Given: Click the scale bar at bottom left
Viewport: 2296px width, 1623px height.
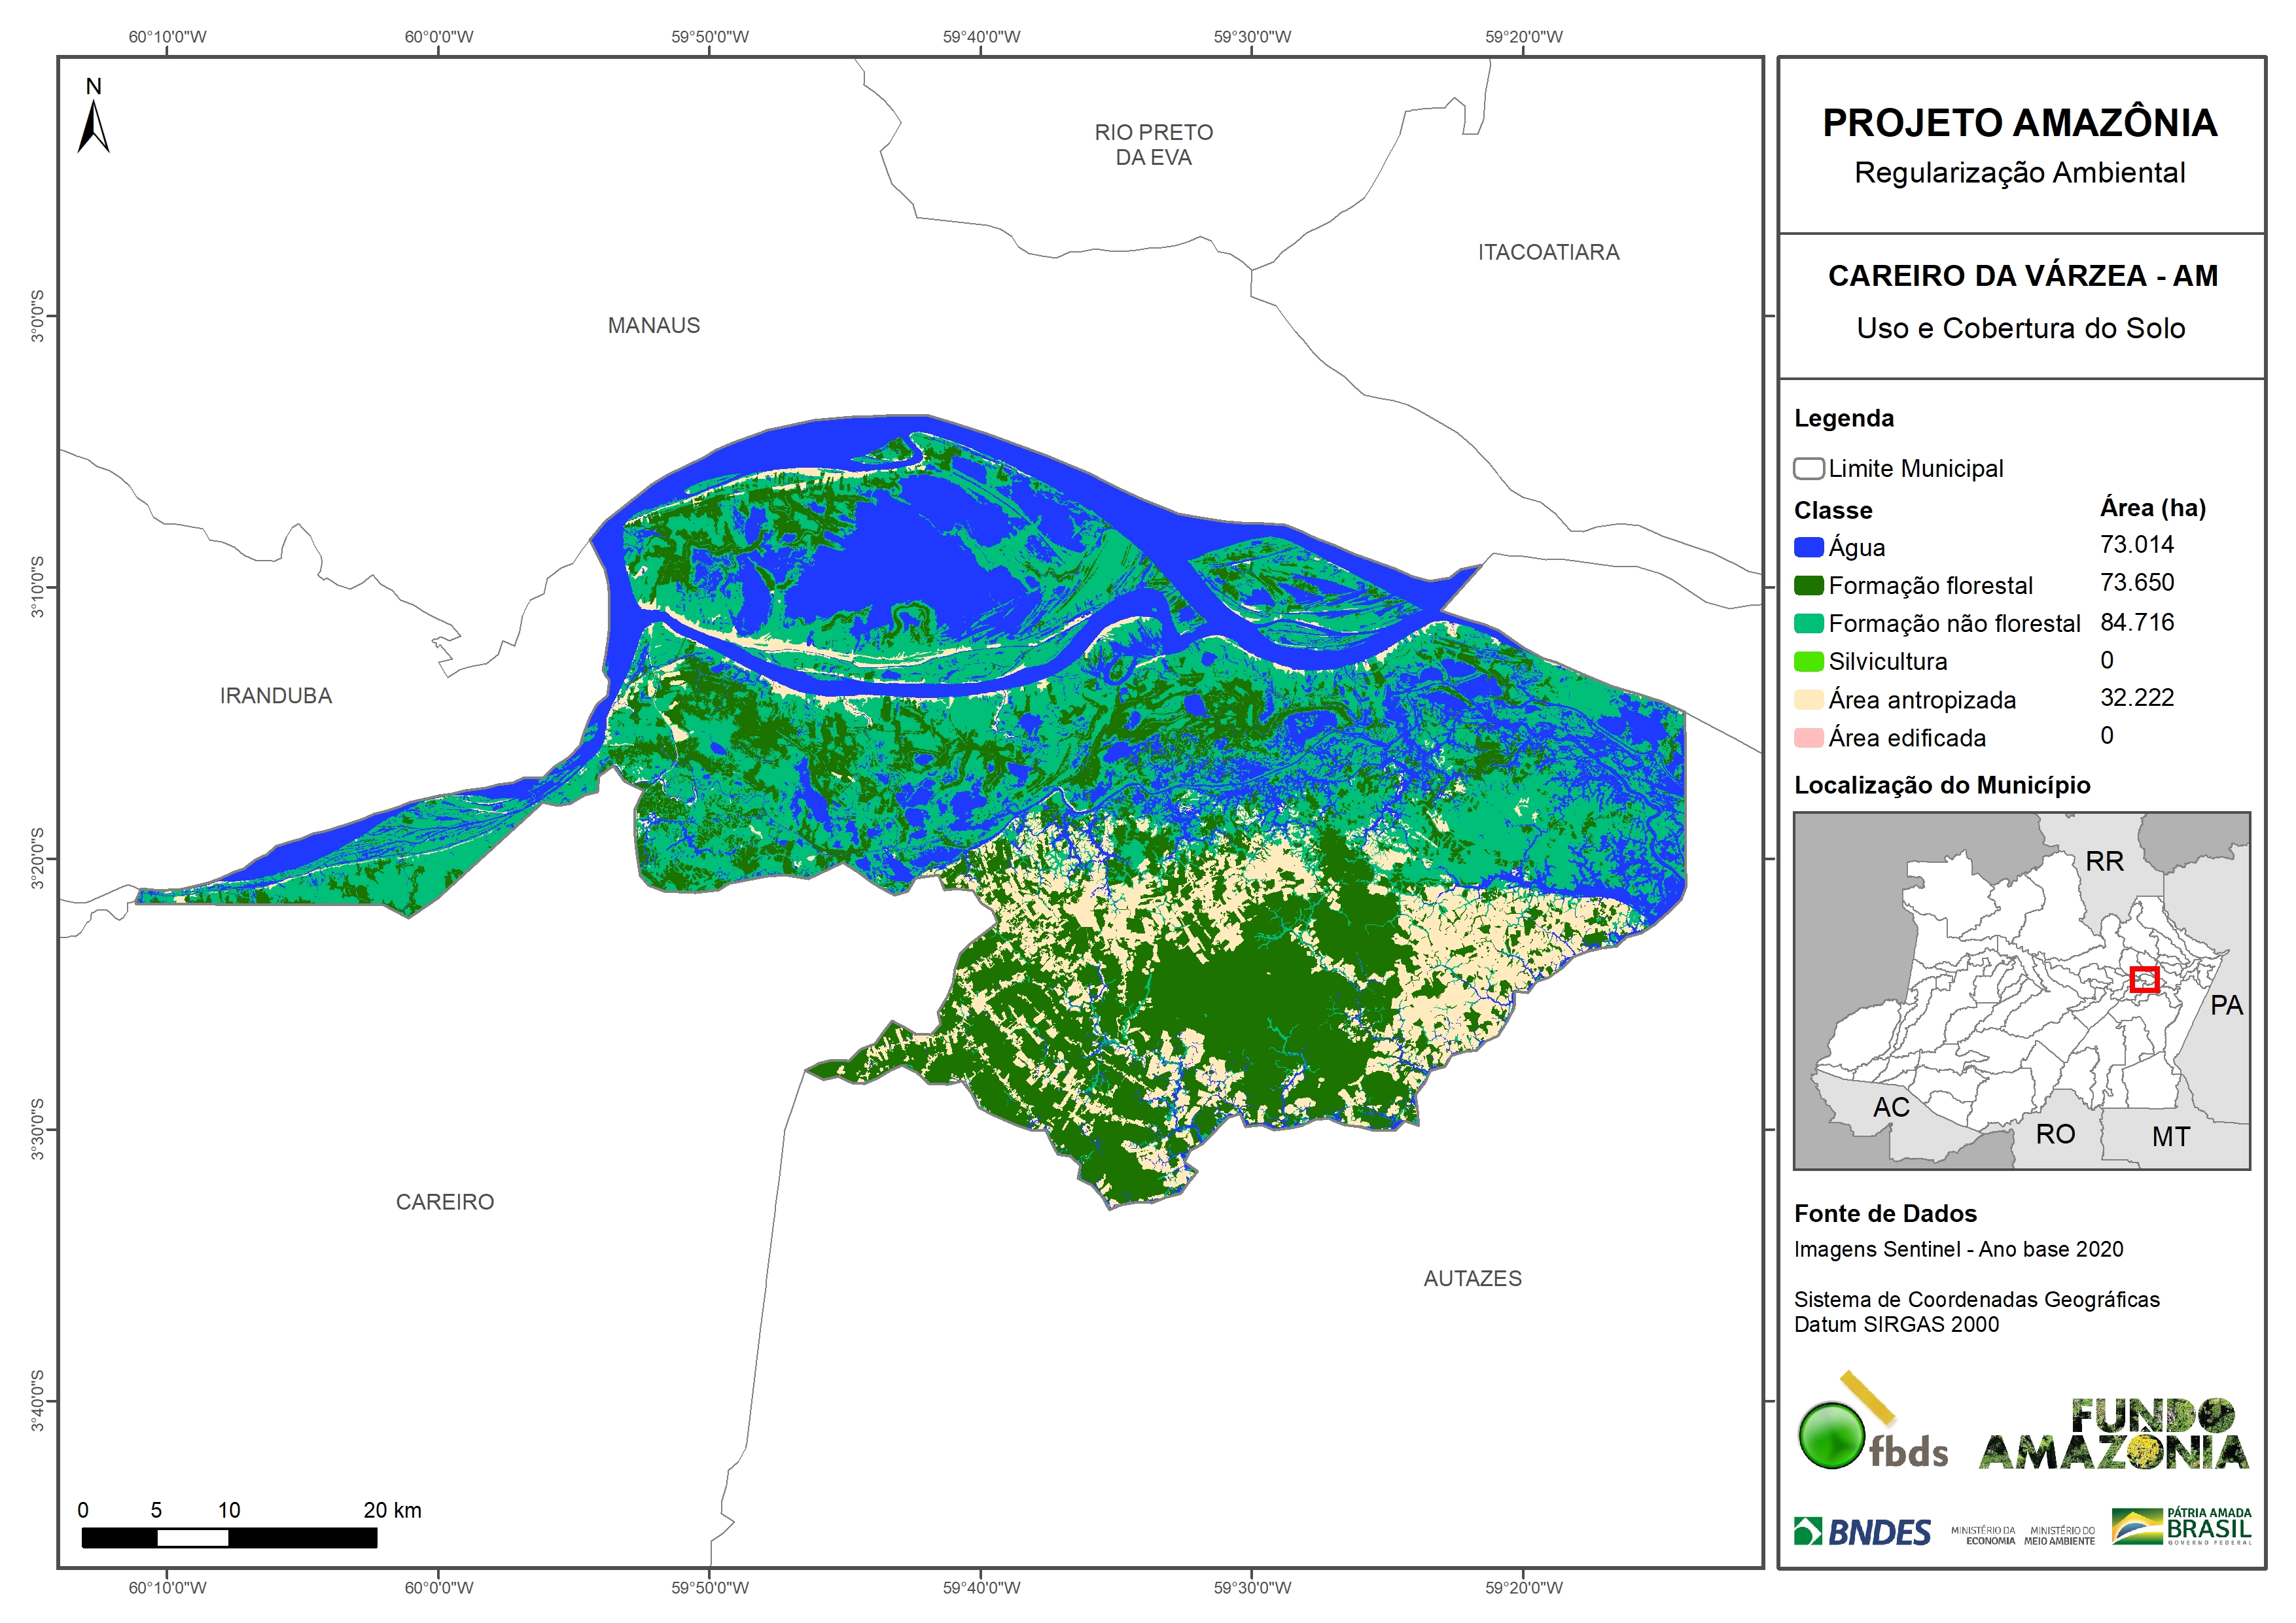Looking at the screenshot, I should [229, 1538].
